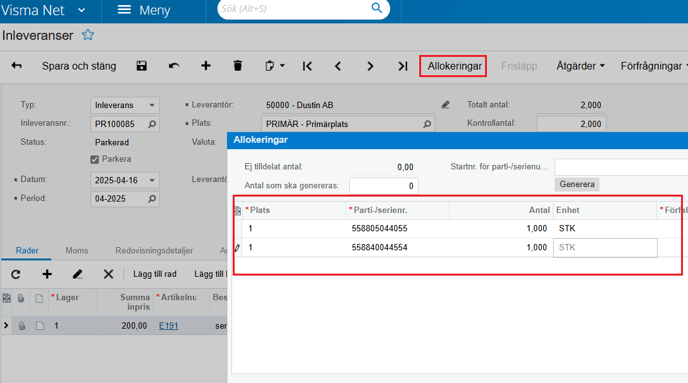Image resolution: width=688 pixels, height=383 pixels.
Task: Open hamburger Meny icon
Action: tap(124, 10)
